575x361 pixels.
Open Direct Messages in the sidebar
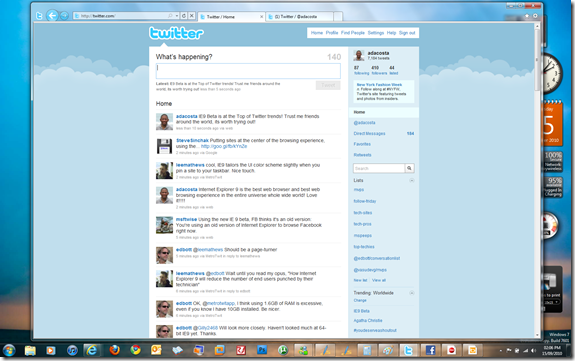point(369,134)
